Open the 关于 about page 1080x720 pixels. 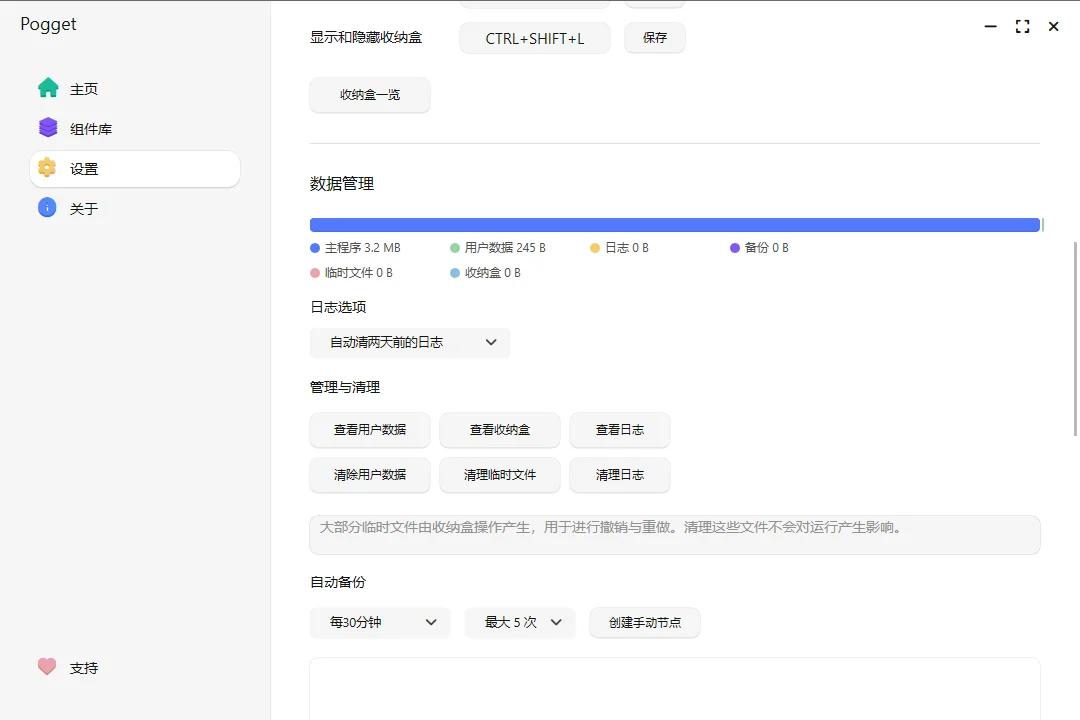pyautogui.click(x=135, y=209)
